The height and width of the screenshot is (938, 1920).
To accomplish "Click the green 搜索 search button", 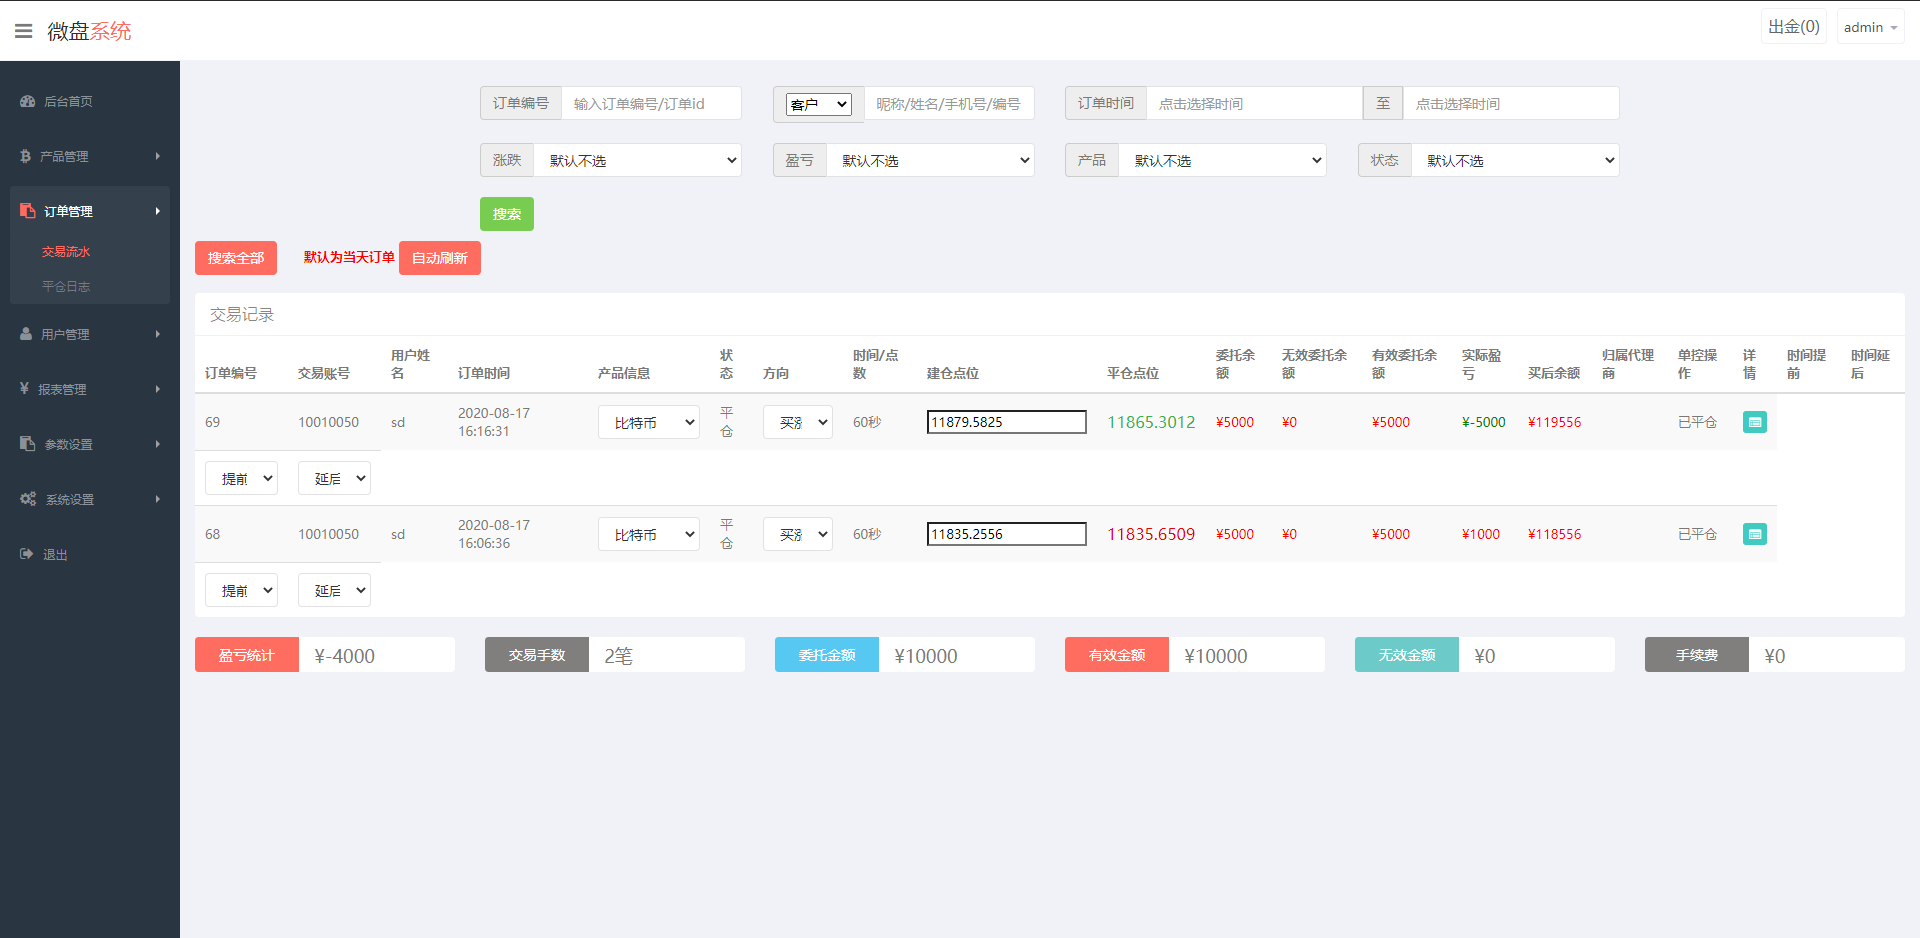I will point(506,213).
